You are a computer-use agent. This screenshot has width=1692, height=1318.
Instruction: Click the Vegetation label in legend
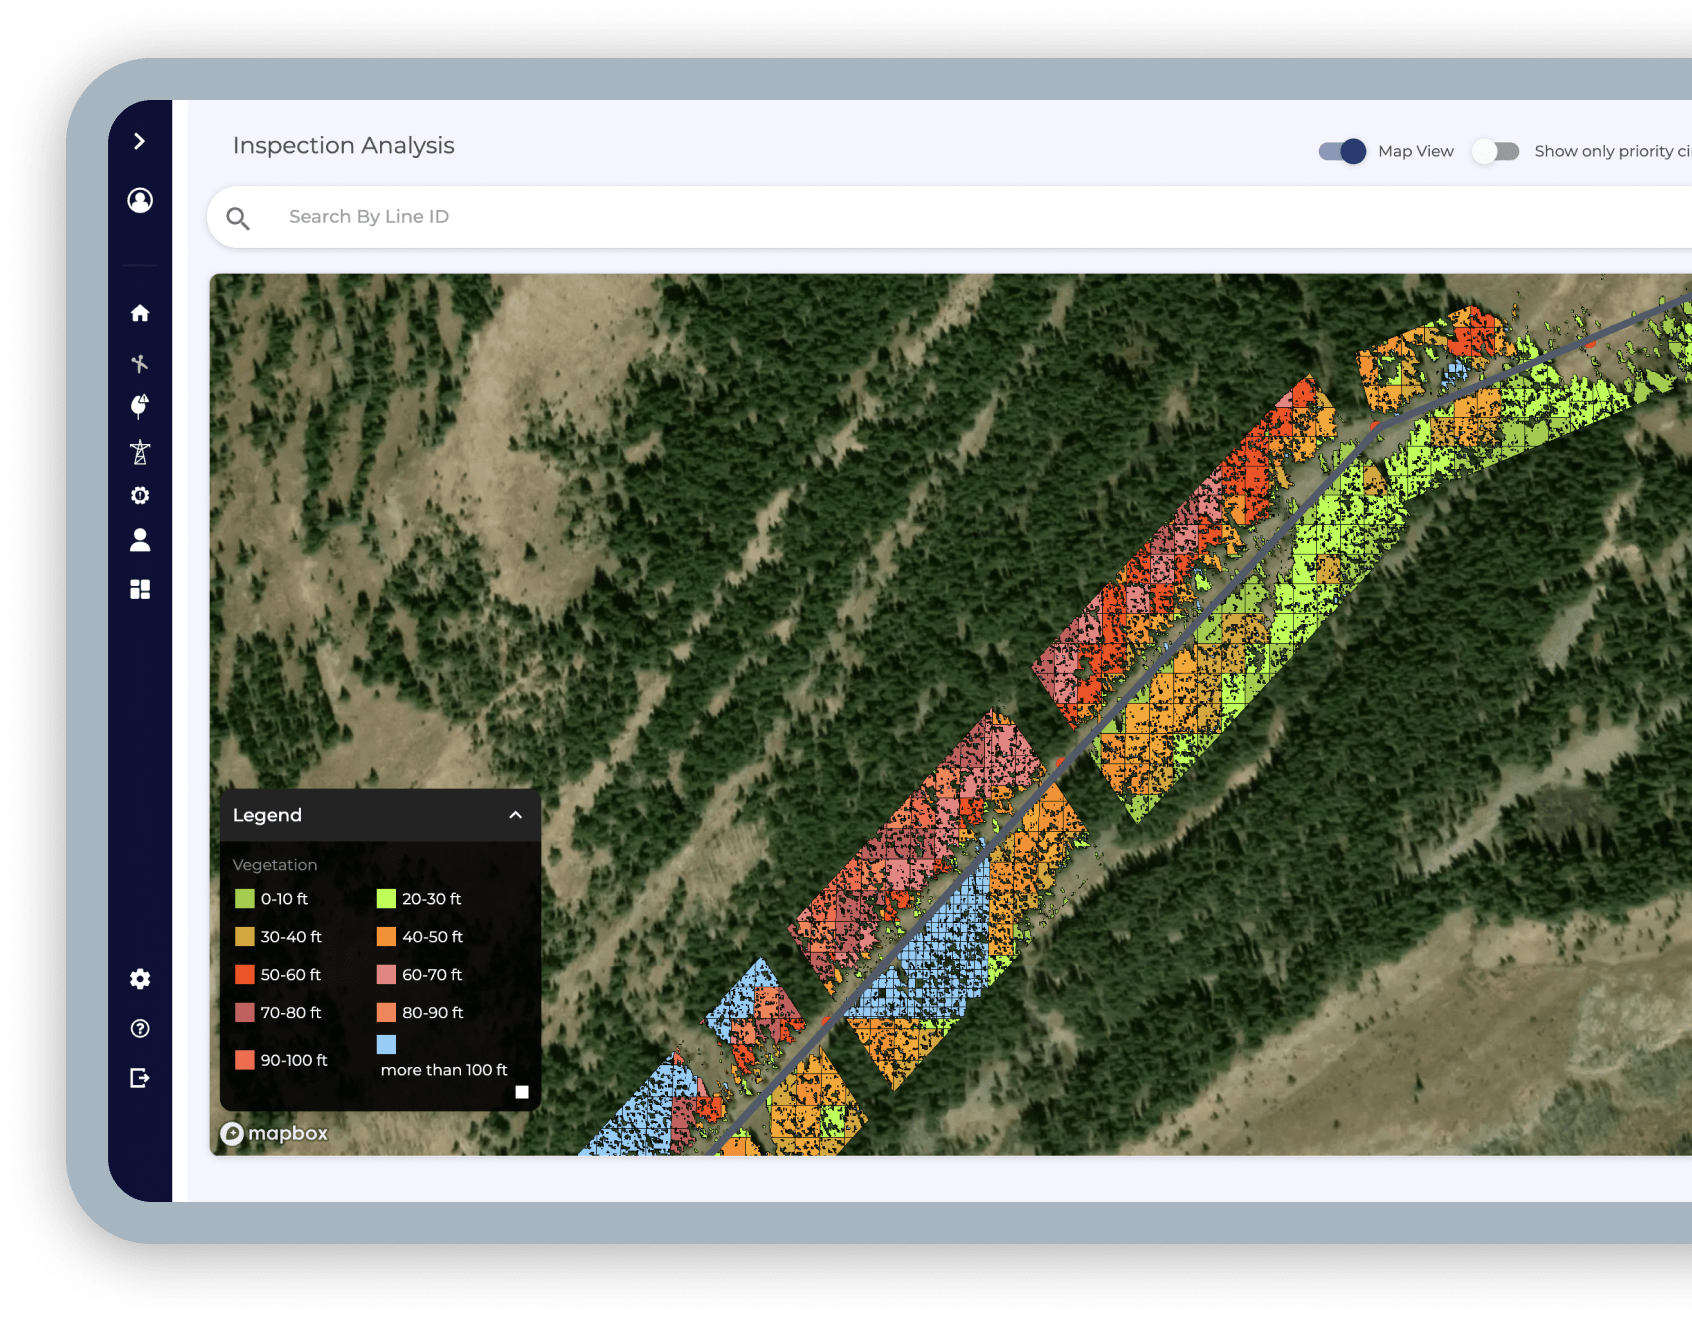[x=275, y=865]
